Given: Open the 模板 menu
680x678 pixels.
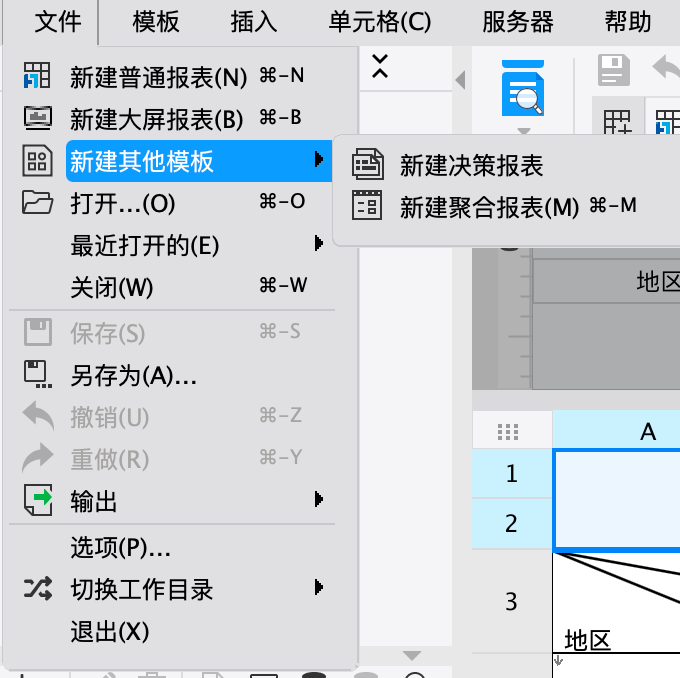Looking at the screenshot, I should pyautogui.click(x=156, y=21).
